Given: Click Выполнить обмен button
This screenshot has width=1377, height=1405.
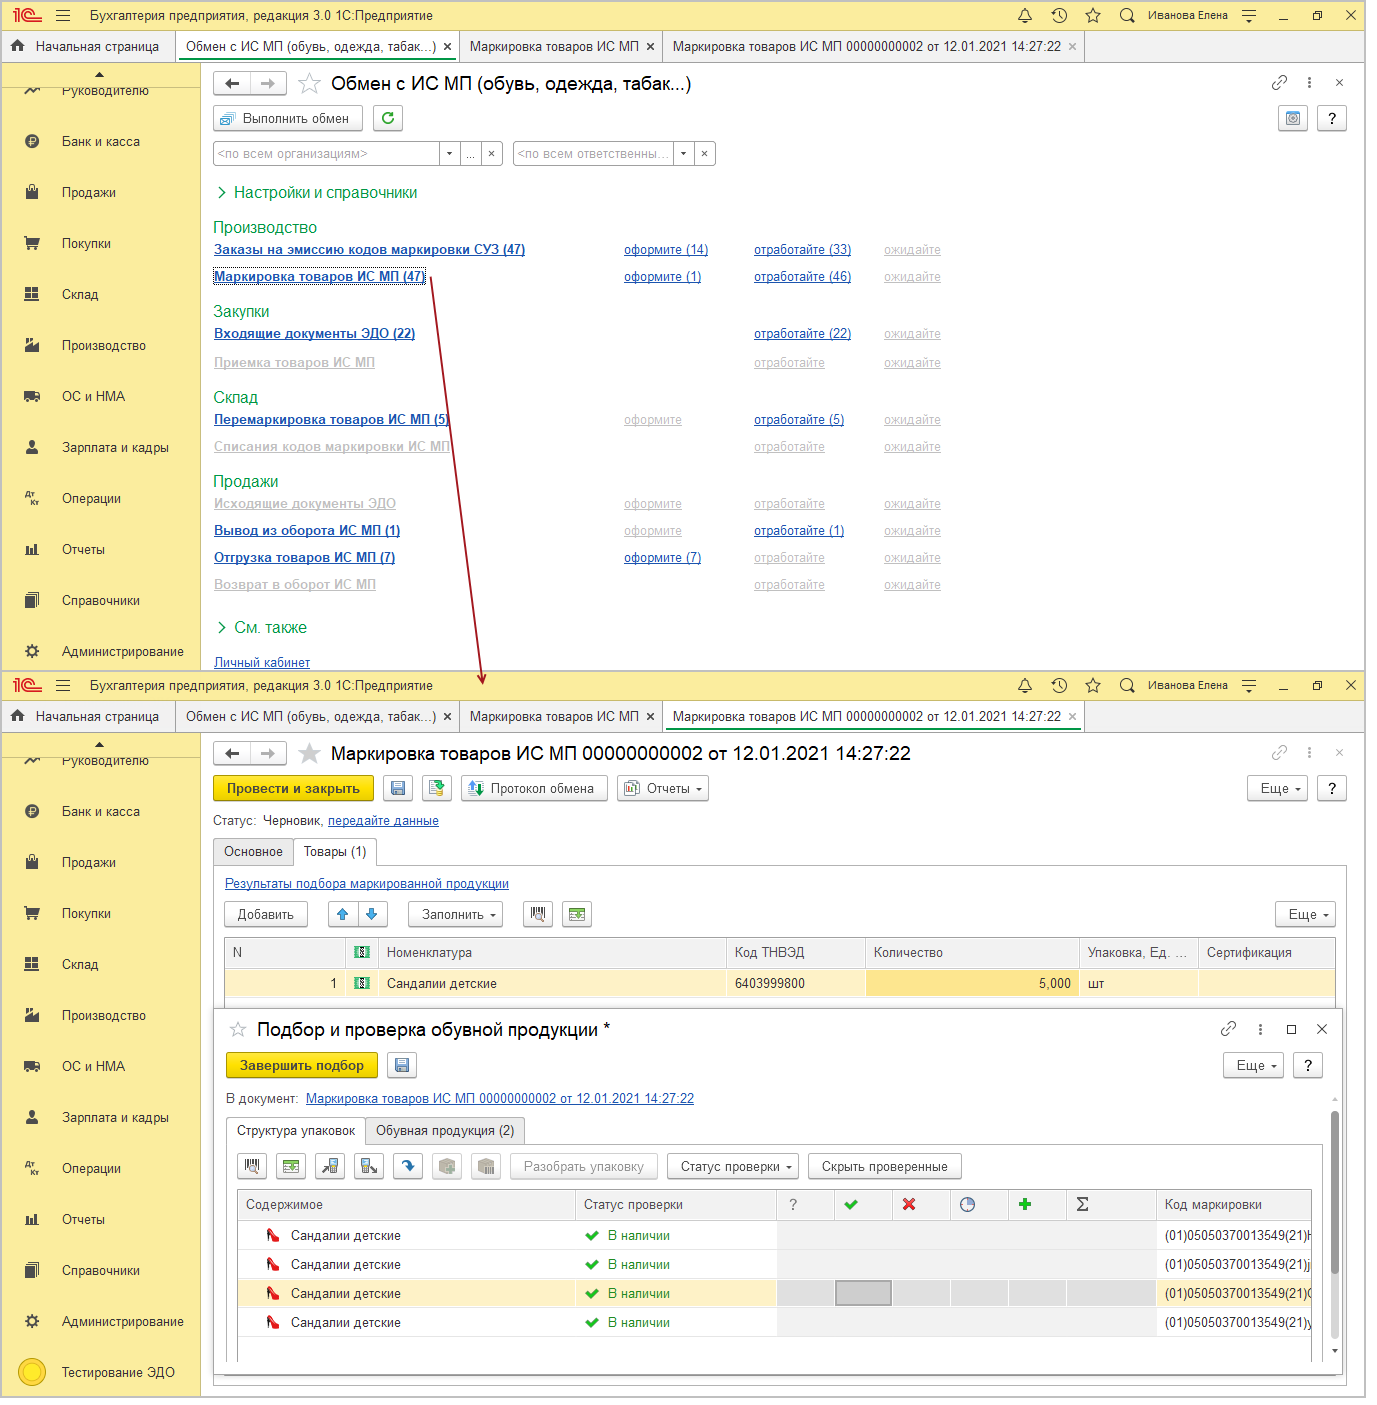Looking at the screenshot, I should [x=288, y=118].
